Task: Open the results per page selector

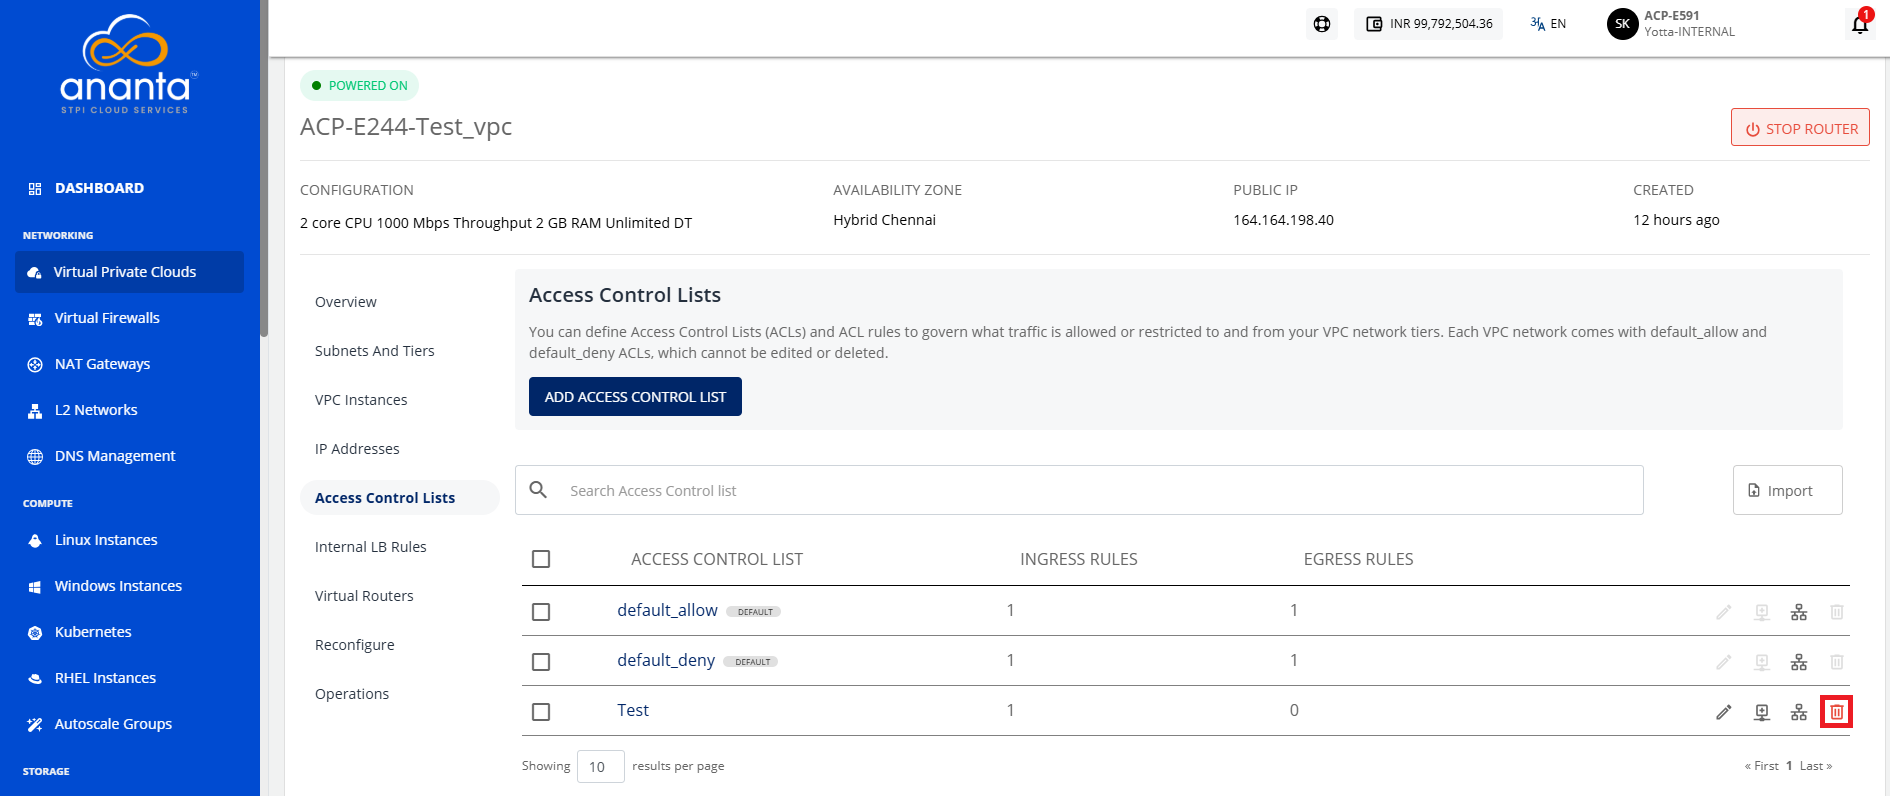Action: (601, 767)
